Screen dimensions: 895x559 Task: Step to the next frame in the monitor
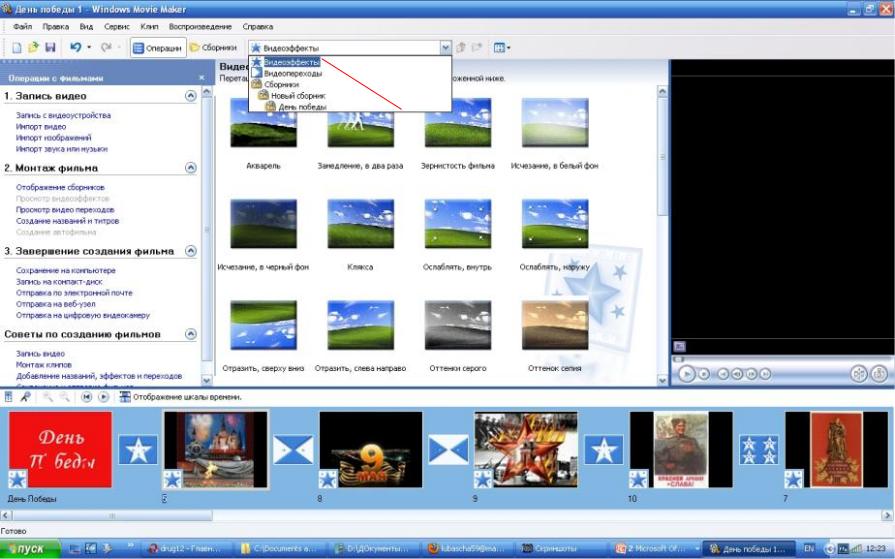point(751,374)
